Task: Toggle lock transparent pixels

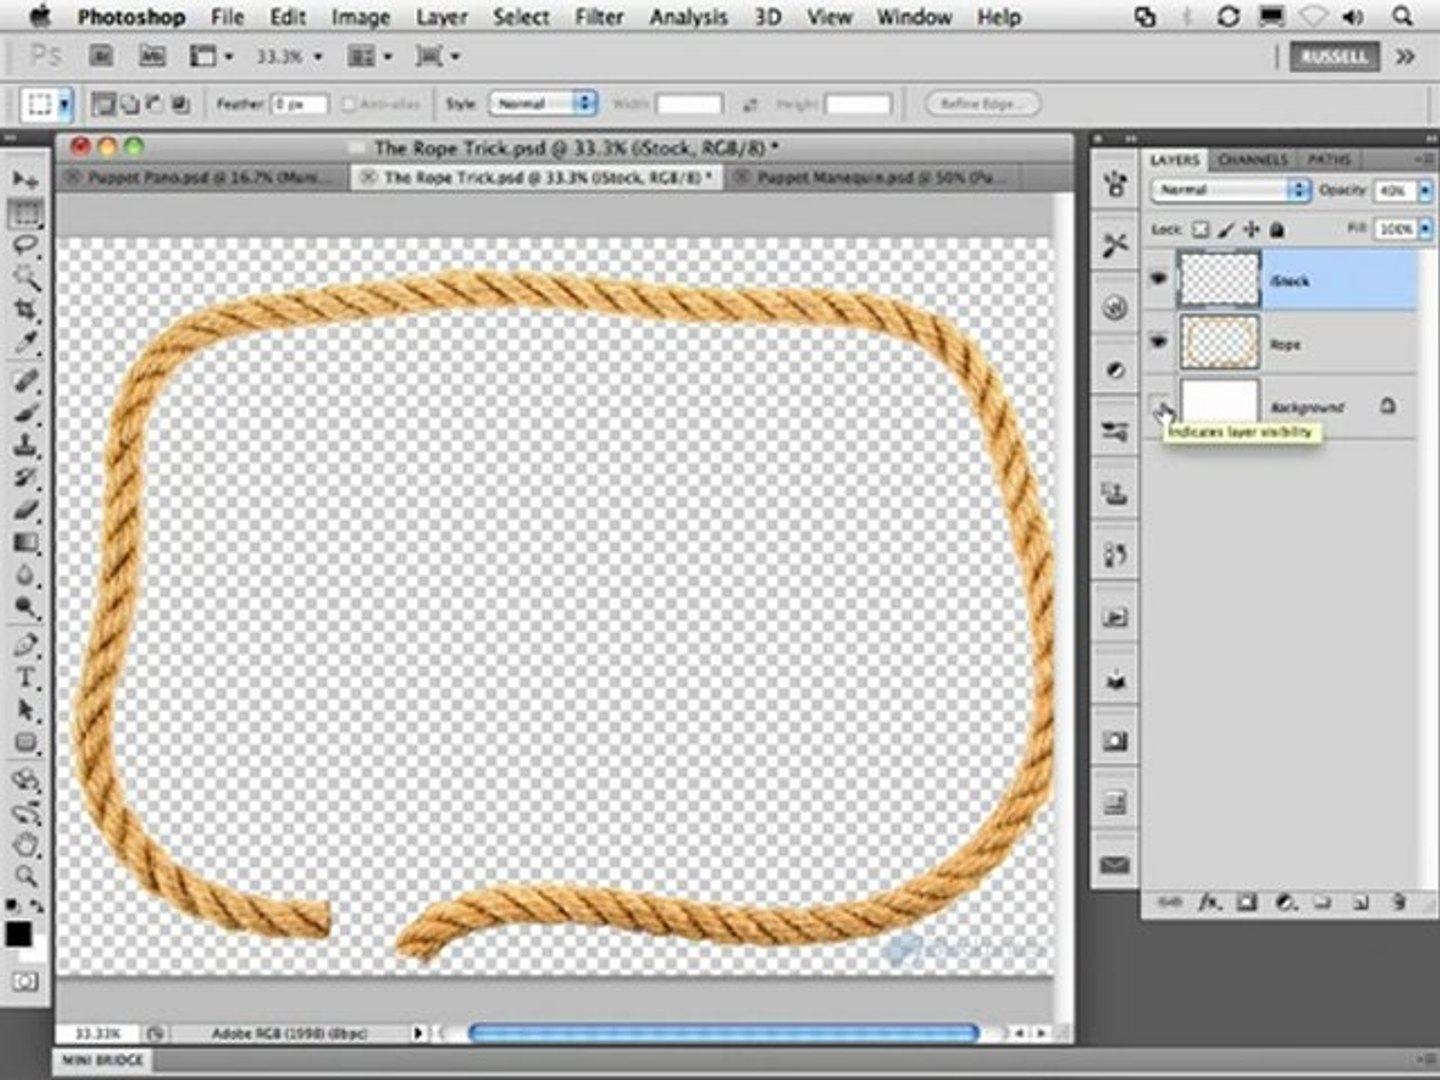Action: click(x=1201, y=230)
